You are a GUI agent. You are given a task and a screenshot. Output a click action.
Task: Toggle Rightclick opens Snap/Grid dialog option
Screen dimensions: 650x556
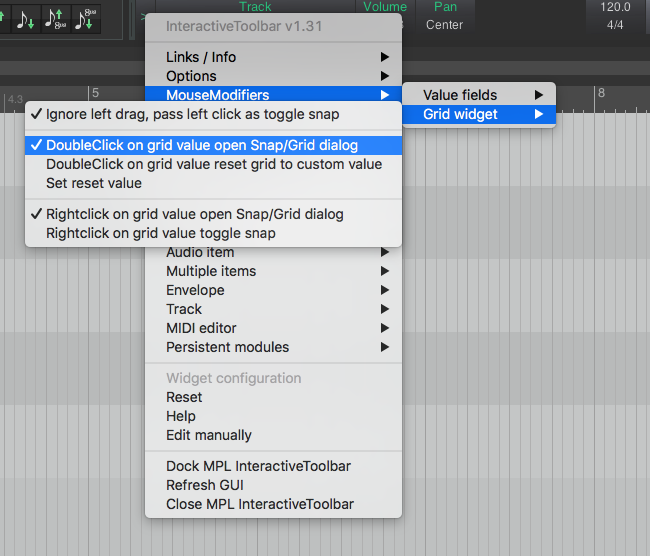tap(194, 214)
